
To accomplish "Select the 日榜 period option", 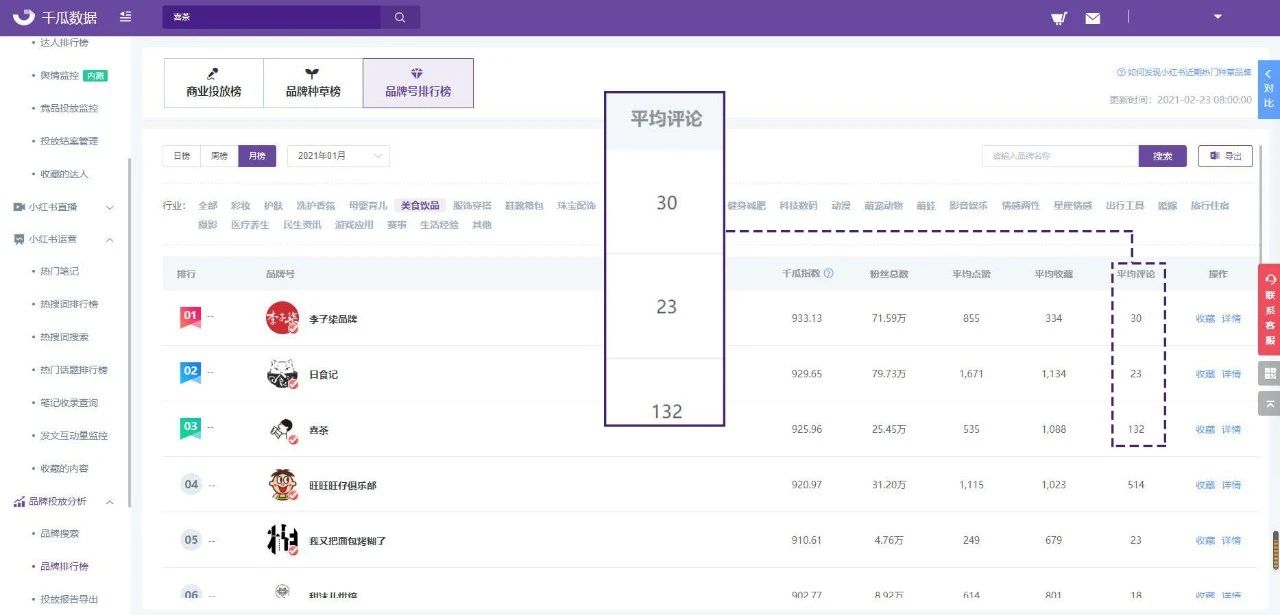I will coord(181,156).
